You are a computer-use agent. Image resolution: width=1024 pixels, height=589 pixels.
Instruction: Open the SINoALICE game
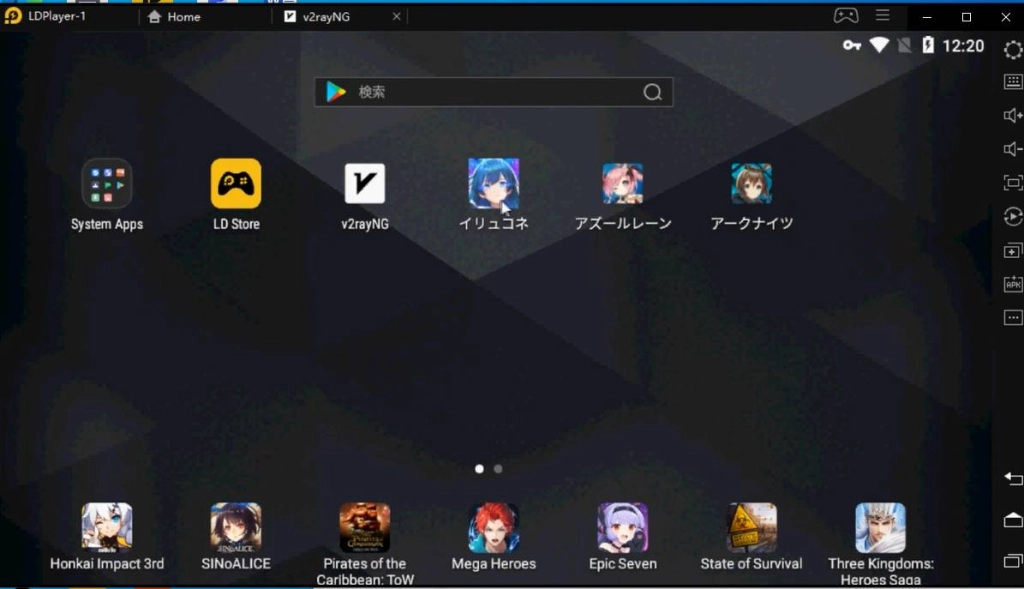(x=236, y=528)
